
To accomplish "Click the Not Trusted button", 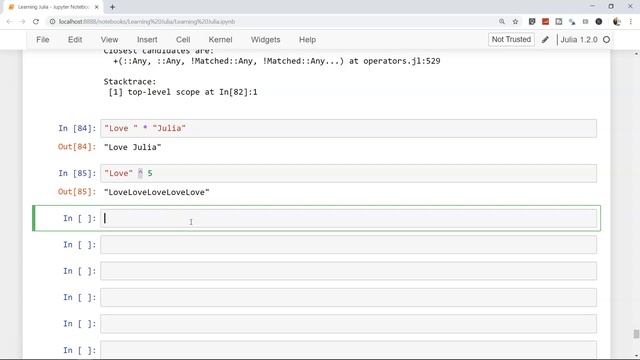I will [511, 39].
